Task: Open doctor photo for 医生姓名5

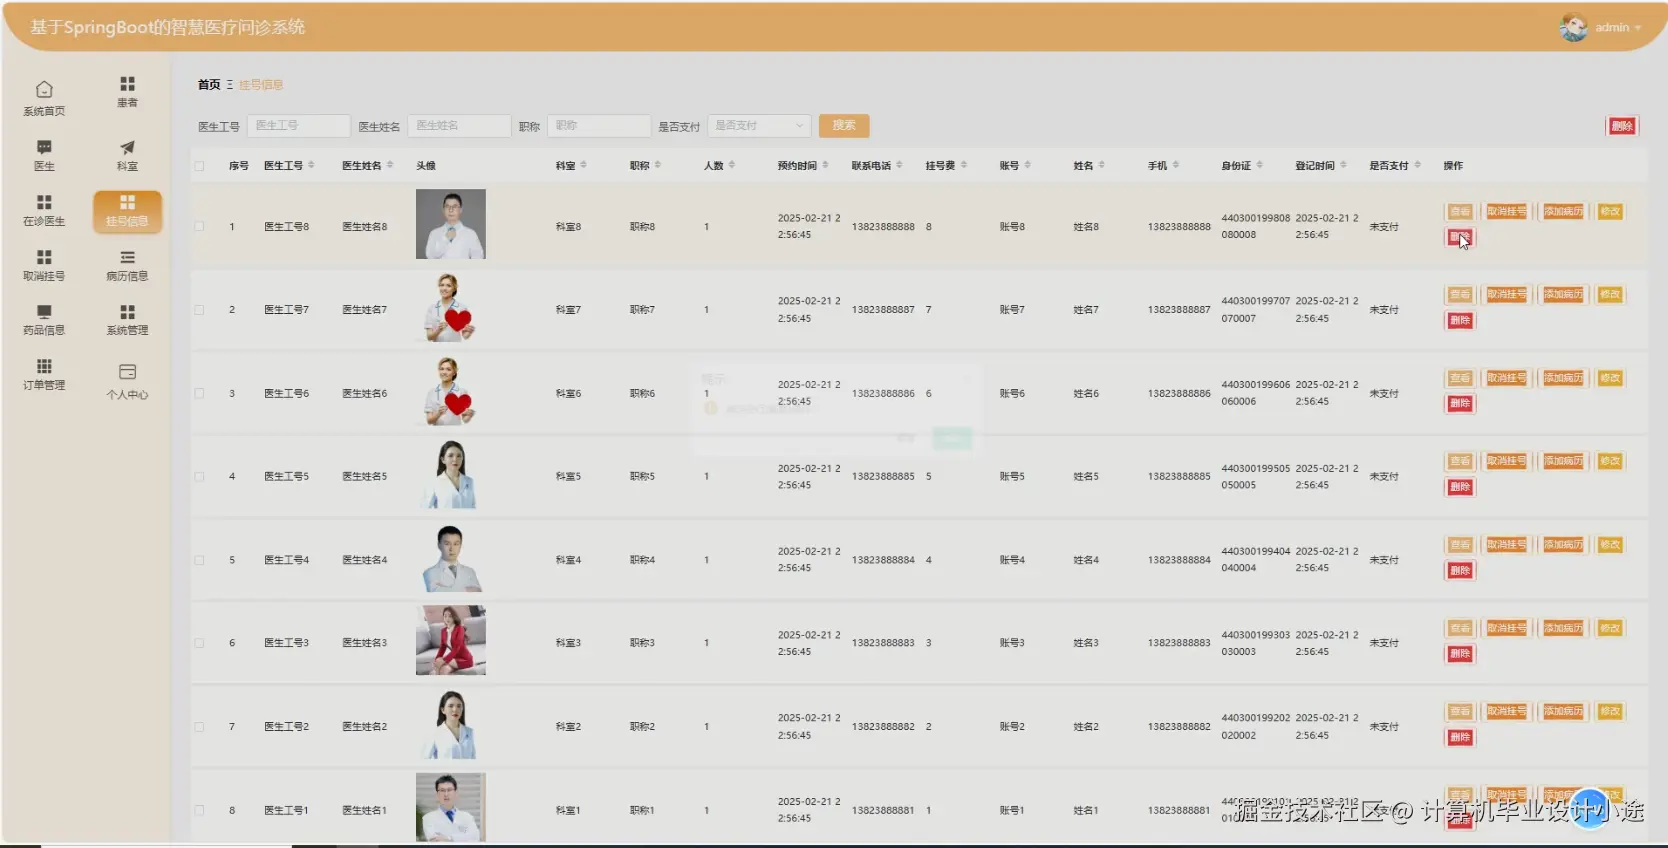Action: tap(451, 474)
